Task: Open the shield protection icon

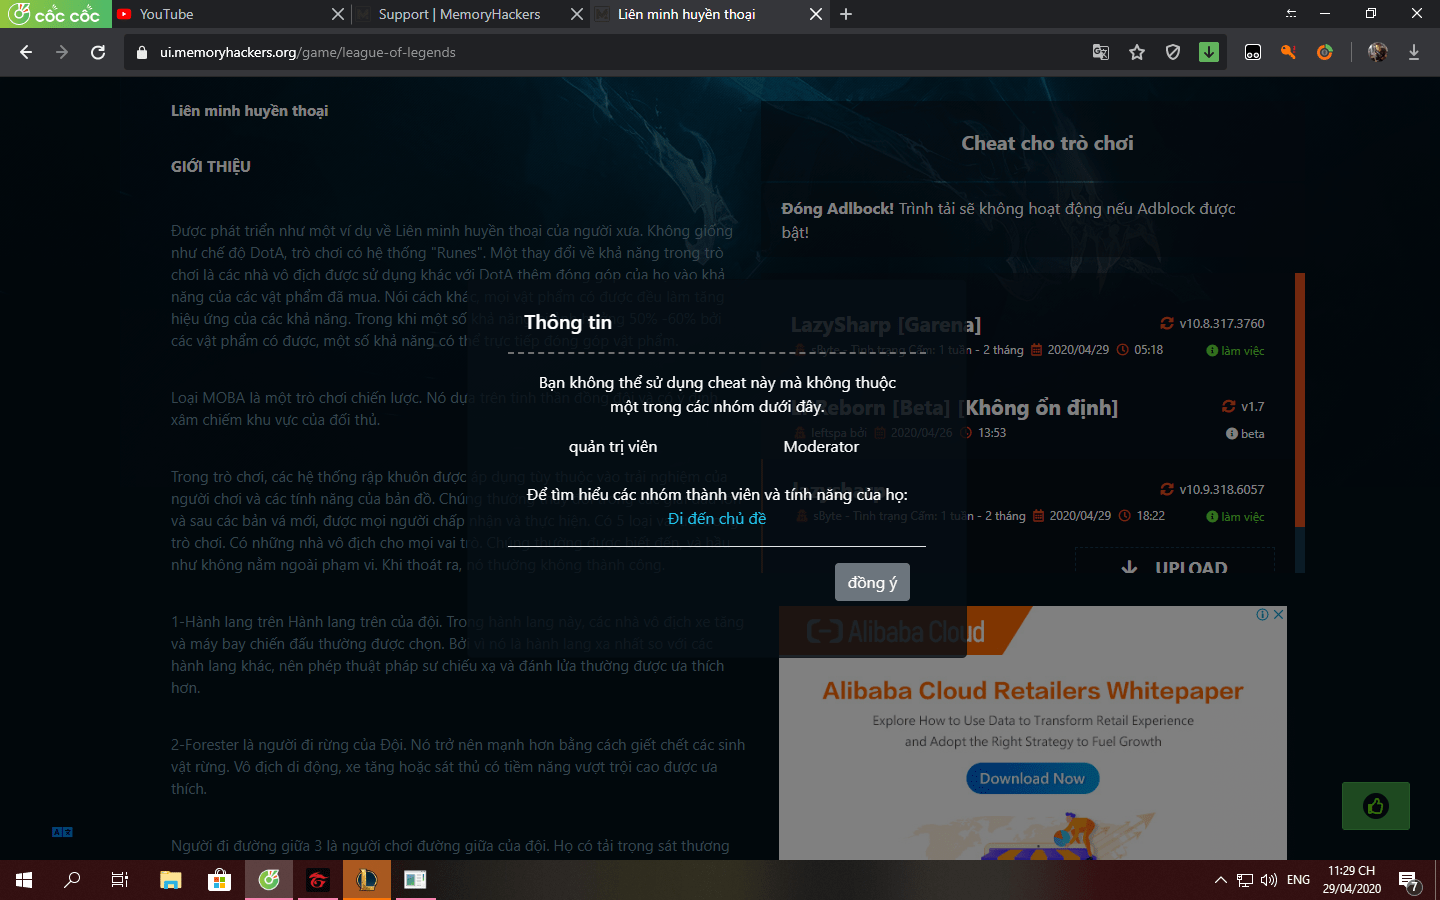Action: [x=1173, y=52]
